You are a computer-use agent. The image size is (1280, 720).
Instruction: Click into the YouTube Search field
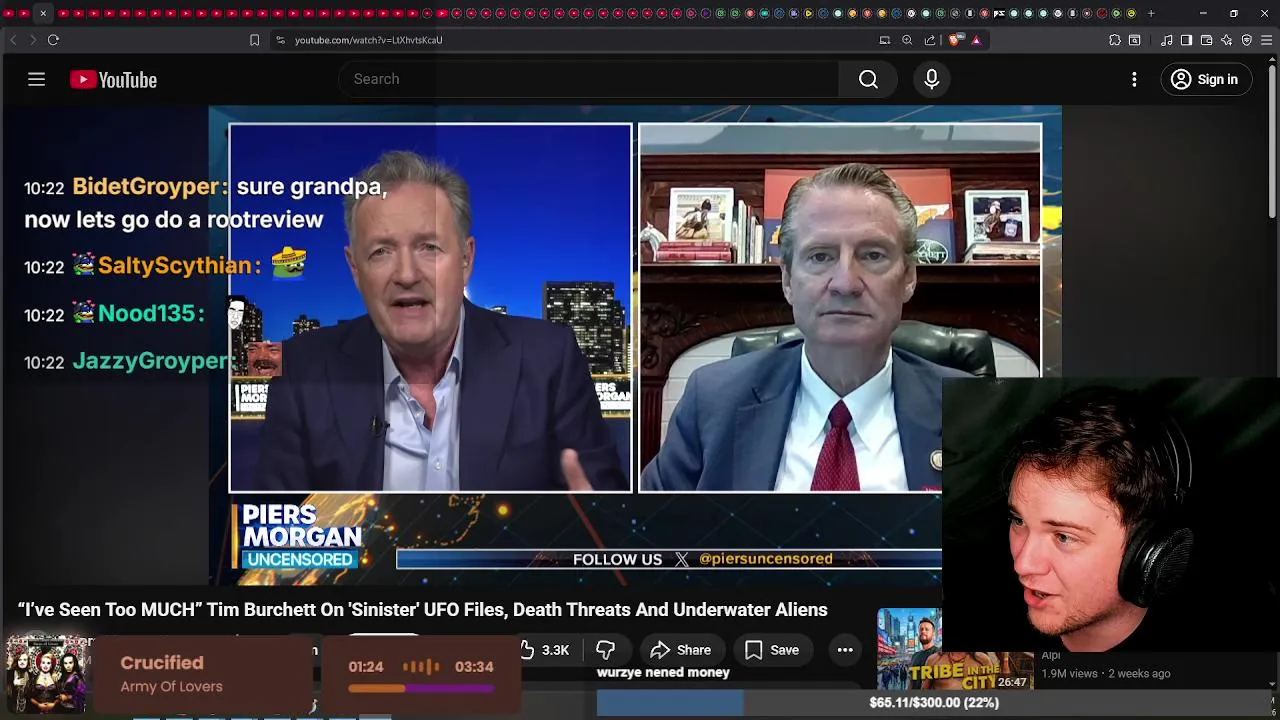pos(590,79)
